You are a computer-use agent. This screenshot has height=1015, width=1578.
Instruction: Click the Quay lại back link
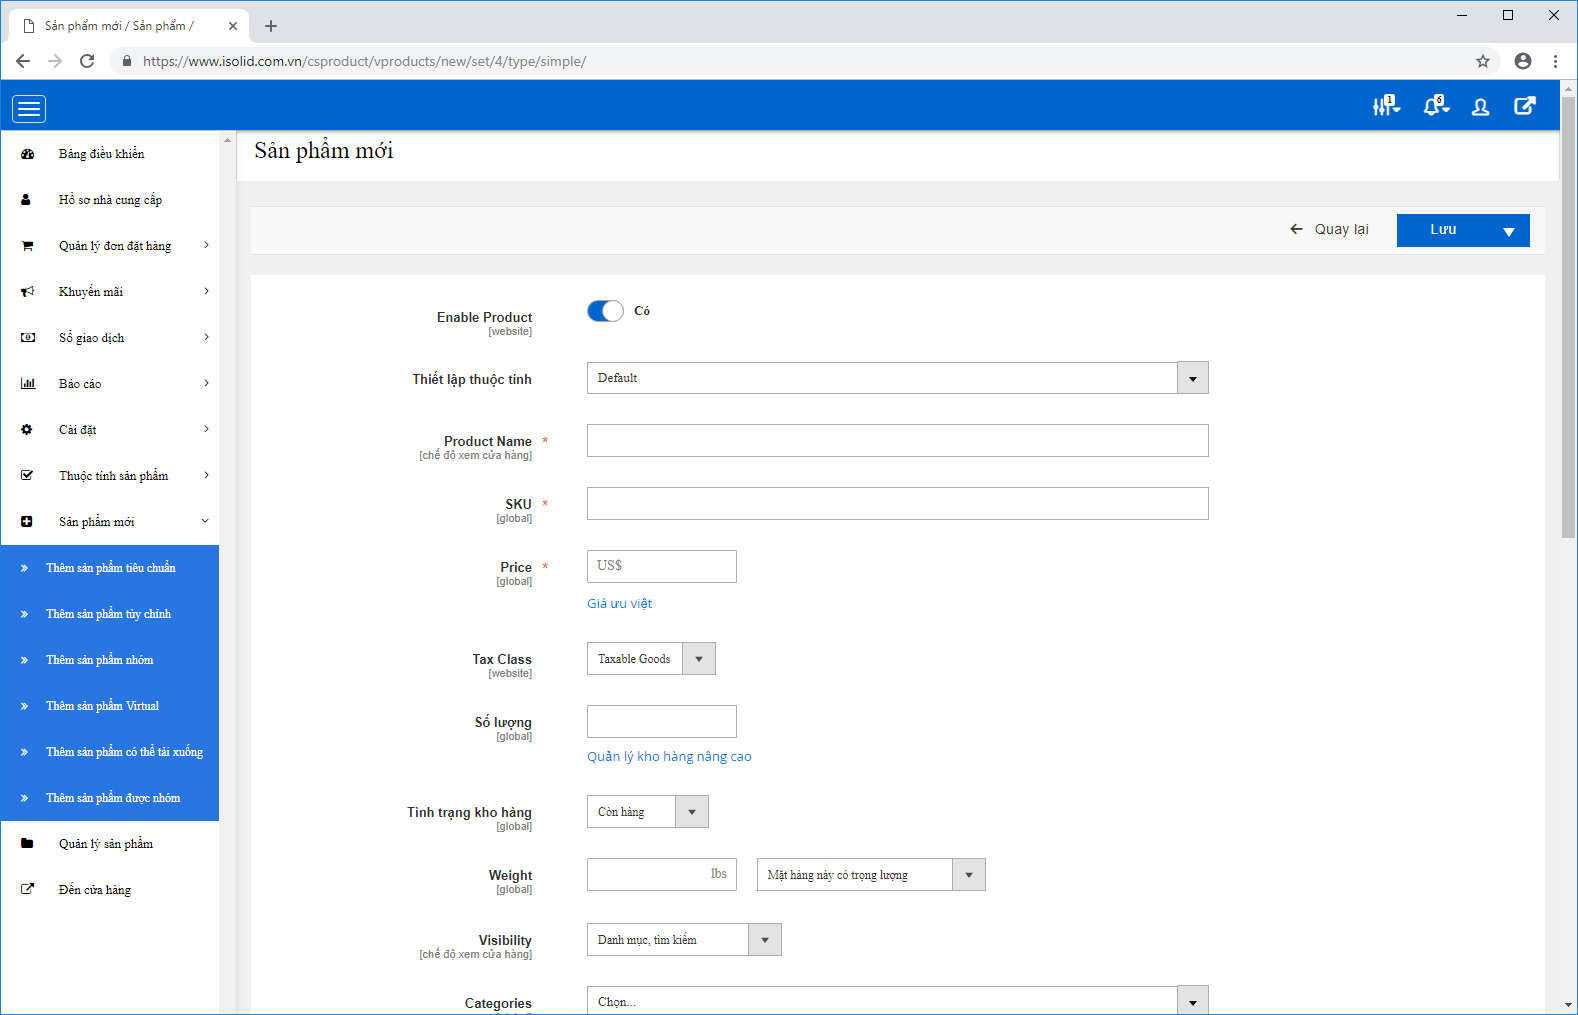pos(1329,229)
